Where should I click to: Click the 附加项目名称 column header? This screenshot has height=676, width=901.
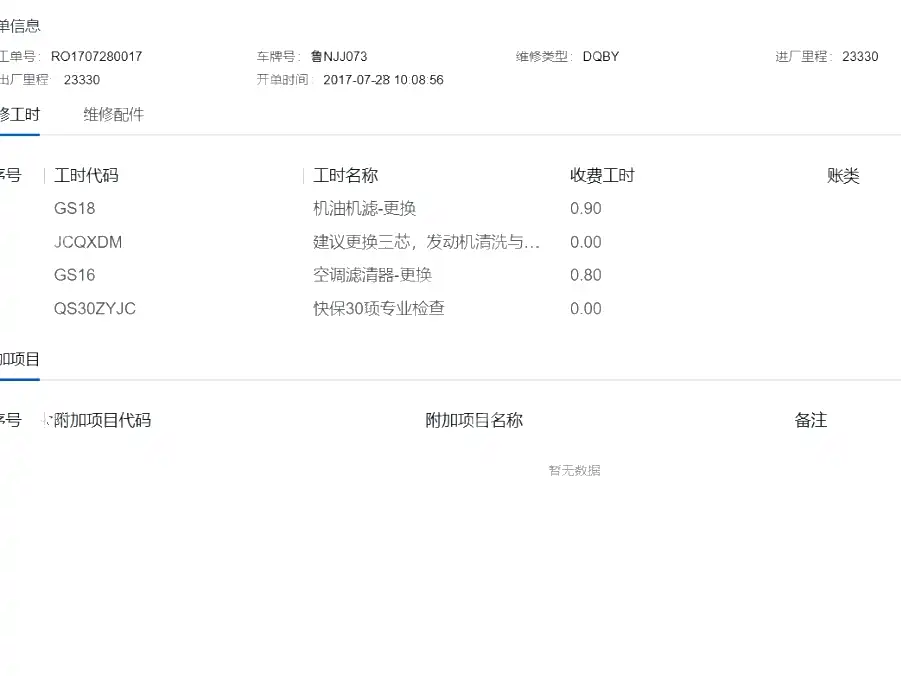[x=474, y=420]
